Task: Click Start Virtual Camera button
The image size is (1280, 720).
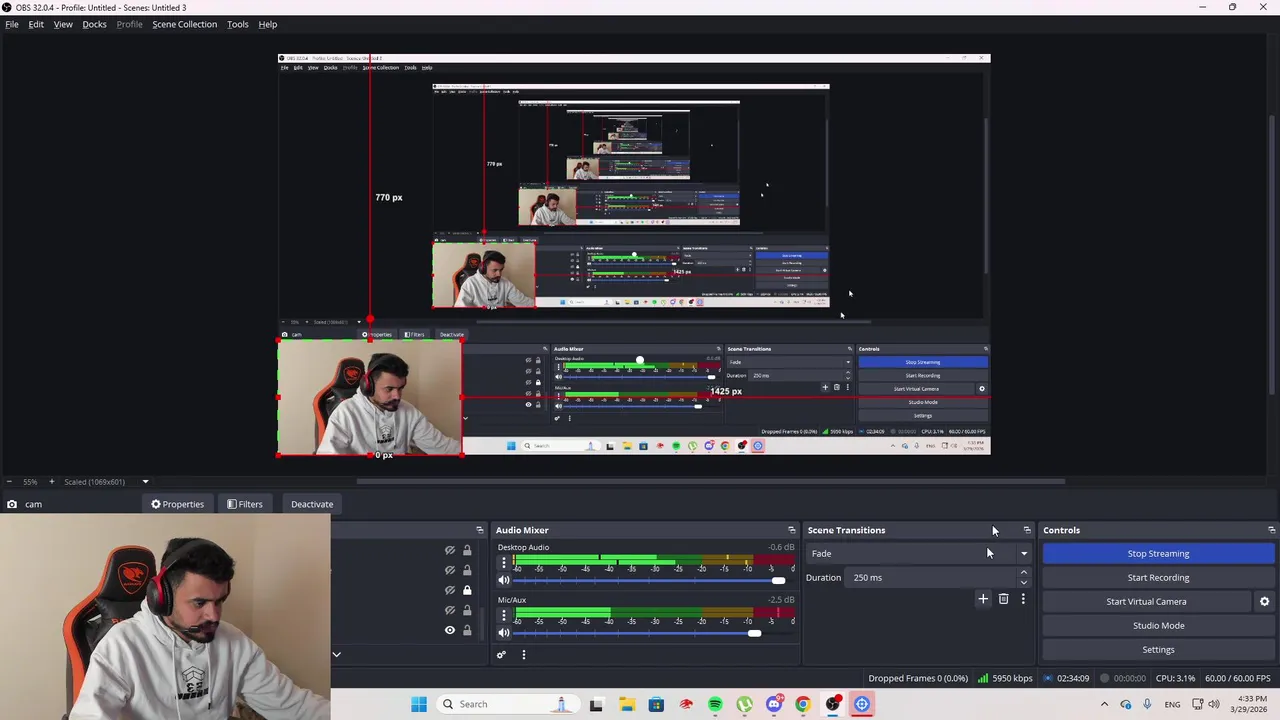Action: pos(1146,602)
